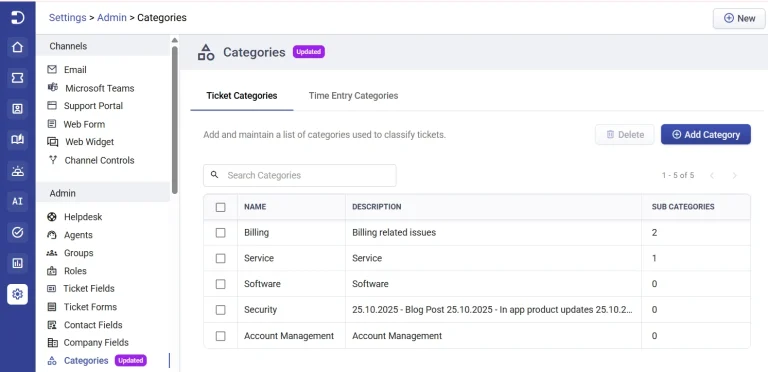Image resolution: width=768 pixels, height=372 pixels.
Task: Click the sidebar vertical scrollbar thumb
Action: pos(175,120)
